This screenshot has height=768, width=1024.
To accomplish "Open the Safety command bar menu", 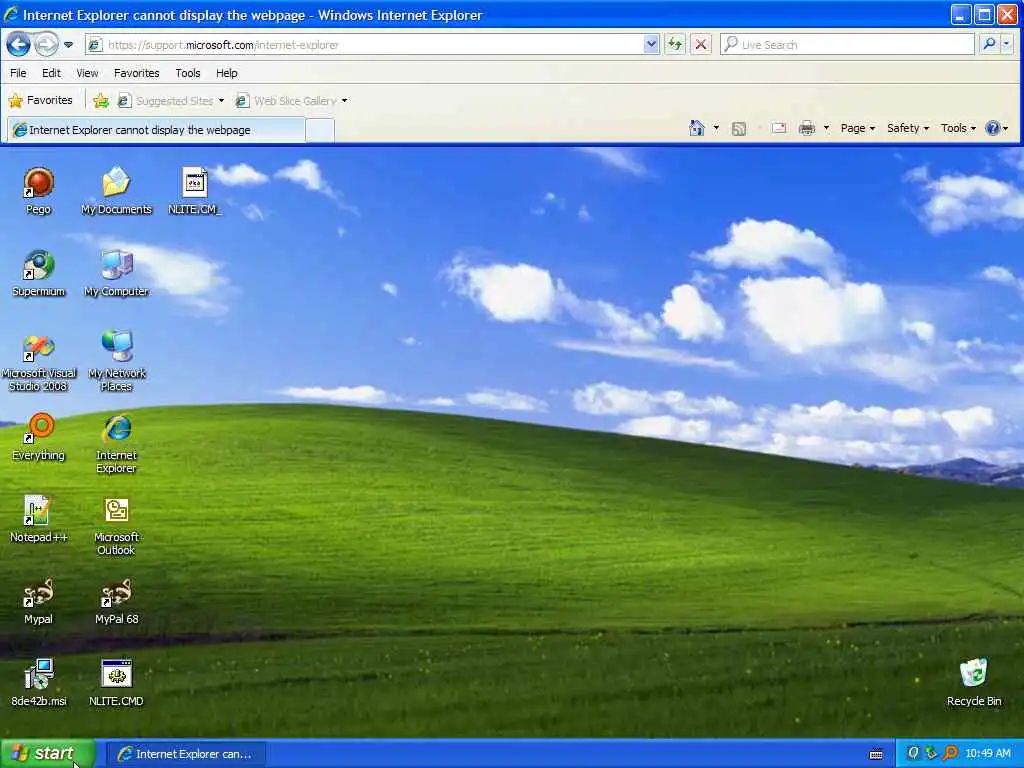I will pos(908,128).
